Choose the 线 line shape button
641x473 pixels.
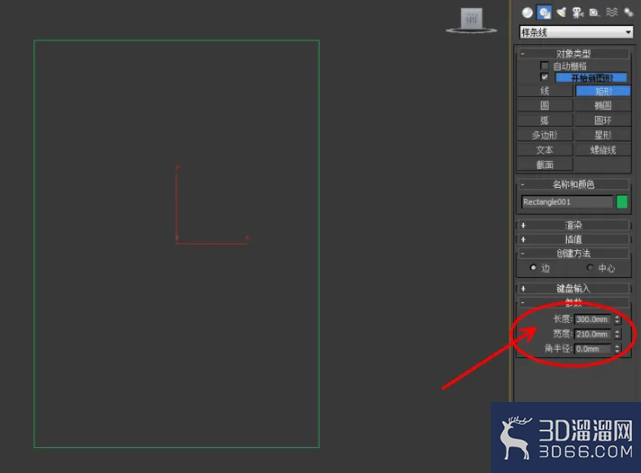click(545, 91)
